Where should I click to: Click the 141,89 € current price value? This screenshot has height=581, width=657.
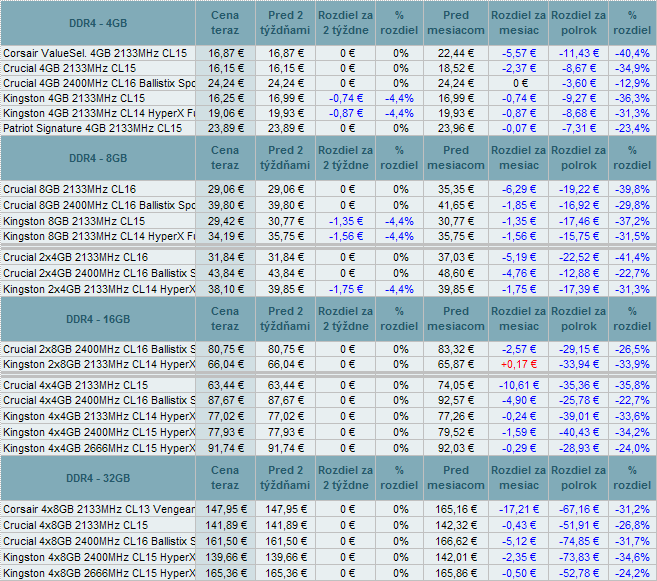coord(226,525)
